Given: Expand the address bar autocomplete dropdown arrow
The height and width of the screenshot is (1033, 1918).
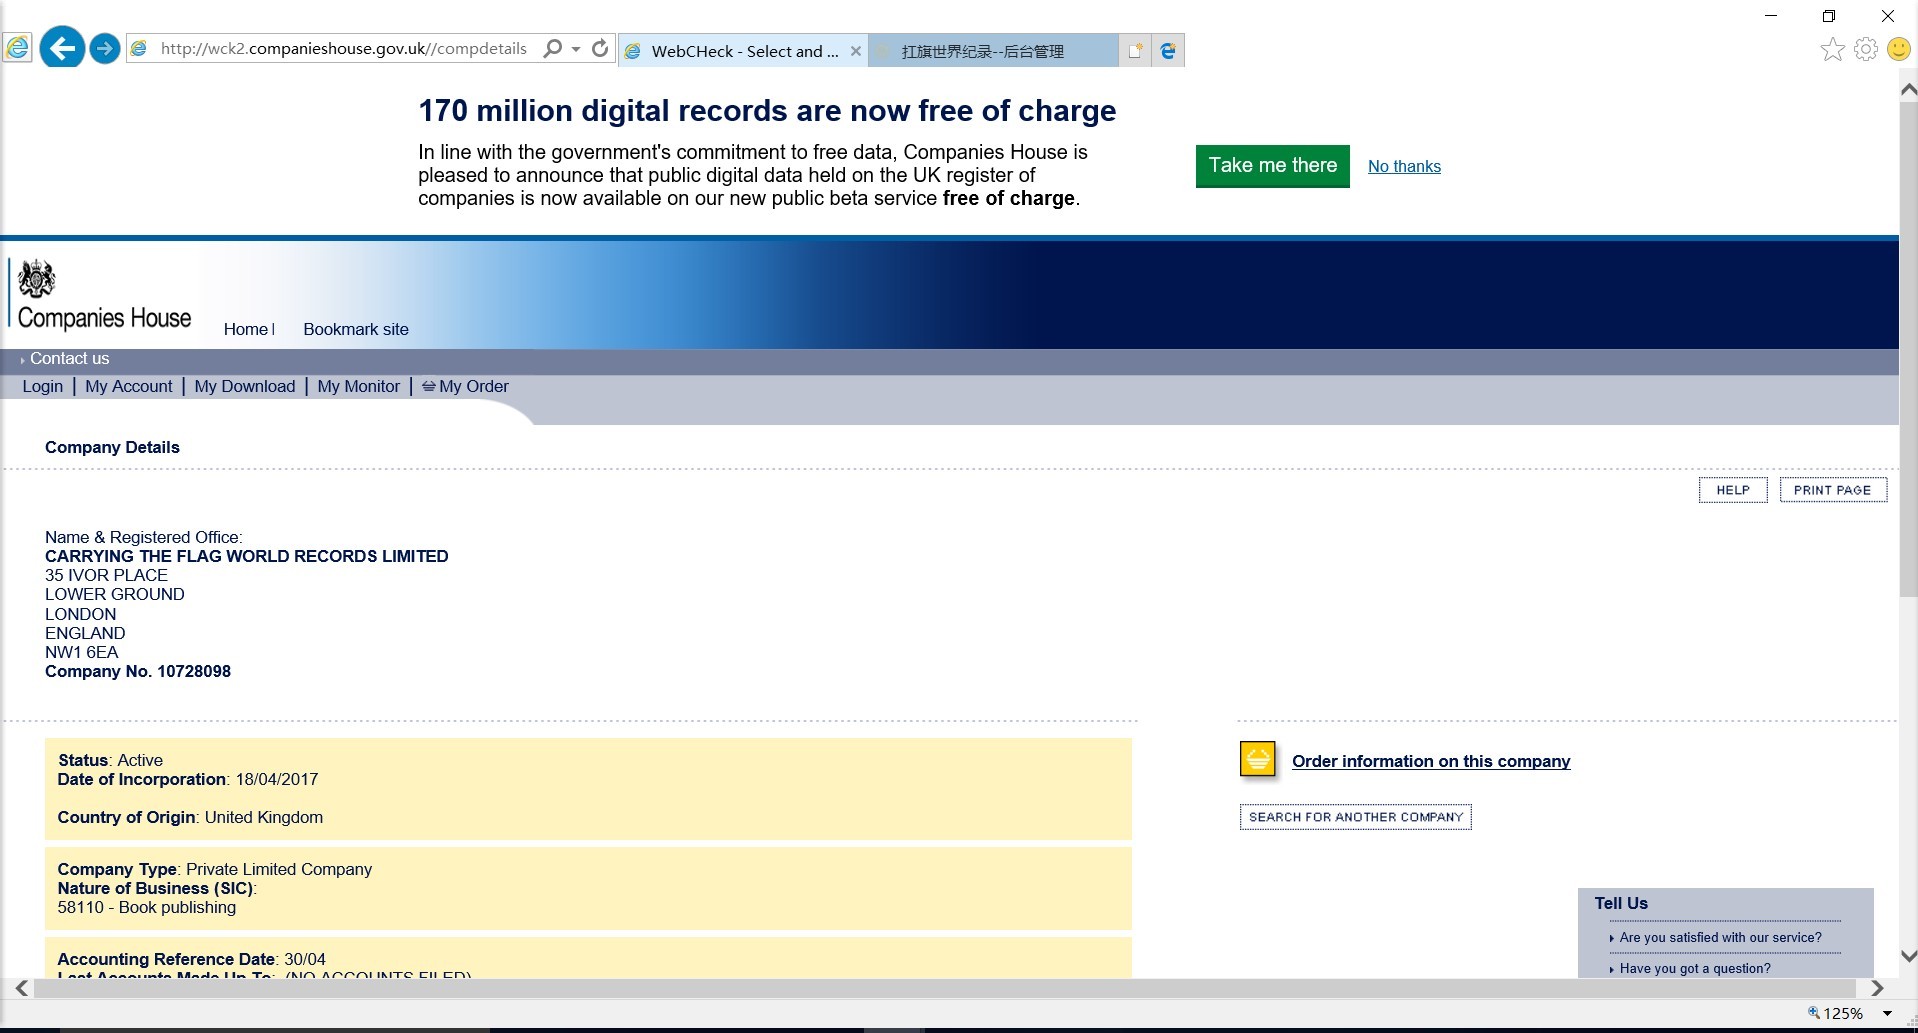Looking at the screenshot, I should click(x=576, y=48).
